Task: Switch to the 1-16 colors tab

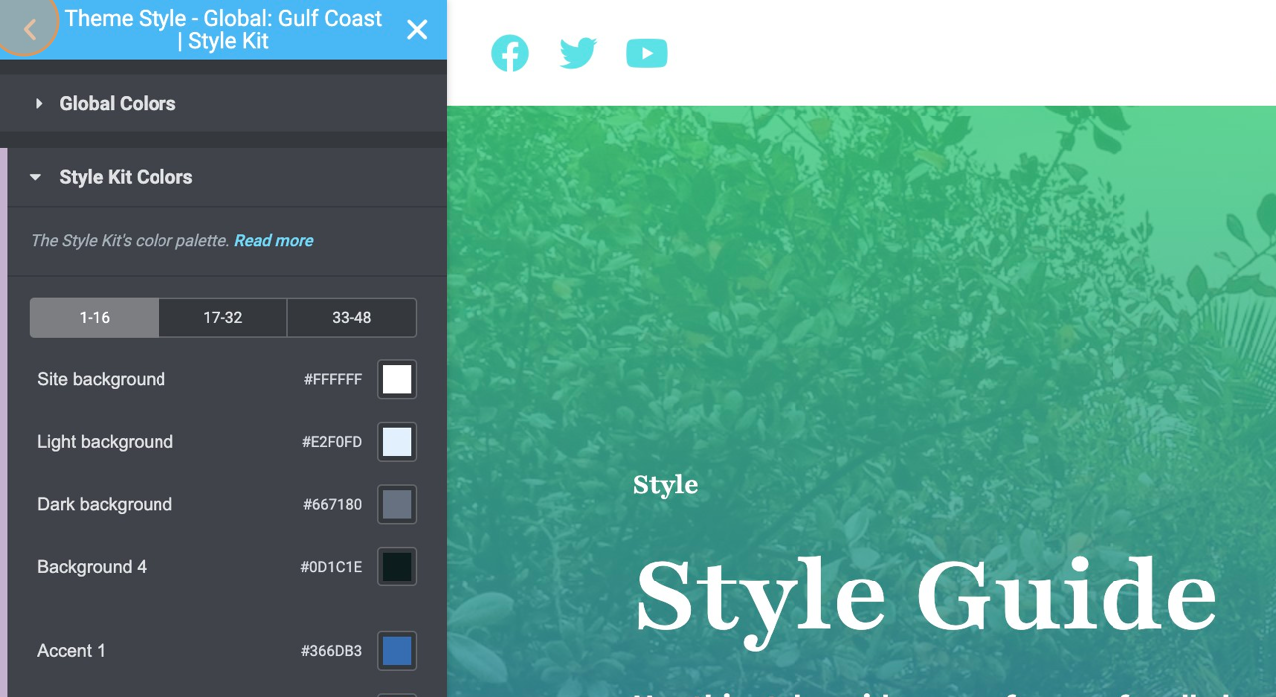Action: (x=94, y=317)
